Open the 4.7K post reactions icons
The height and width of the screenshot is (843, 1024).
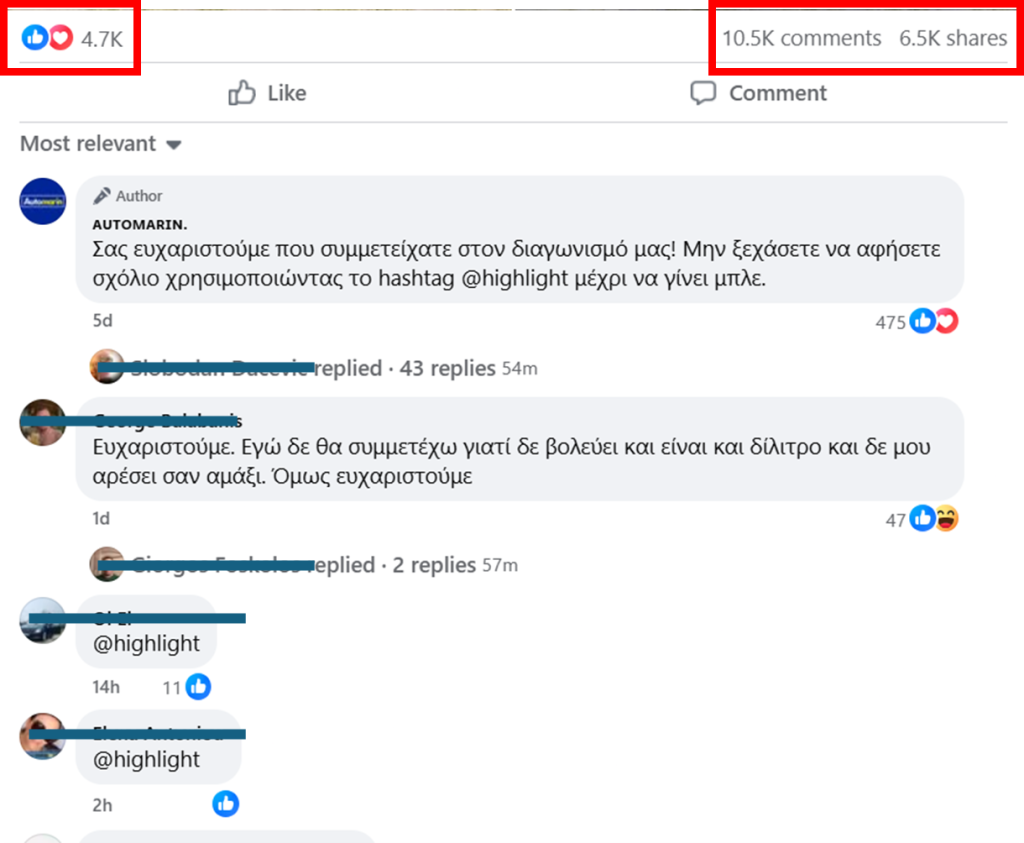click(47, 37)
